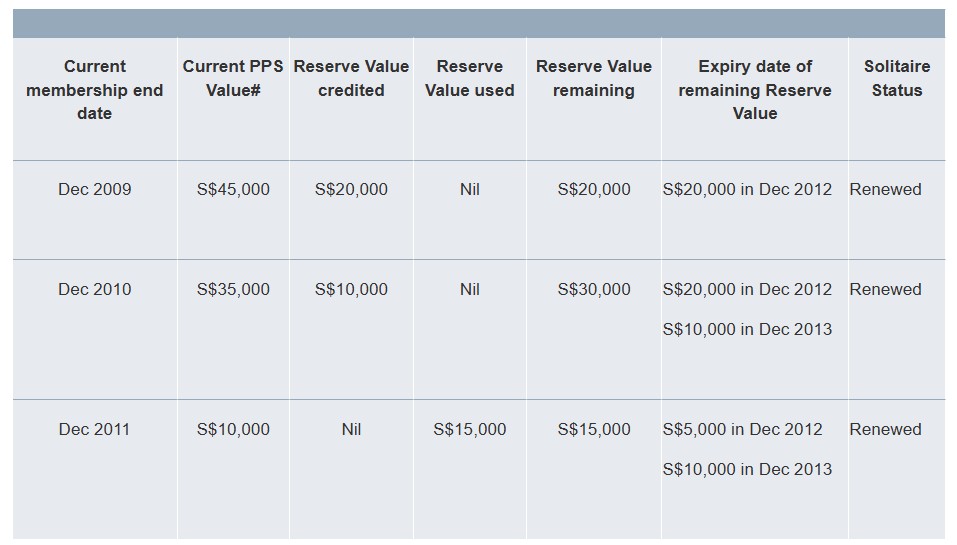Select S$10,000 credited cell in Dec 2010 row
Image resolution: width=957 pixels, height=545 pixels.
(351, 289)
